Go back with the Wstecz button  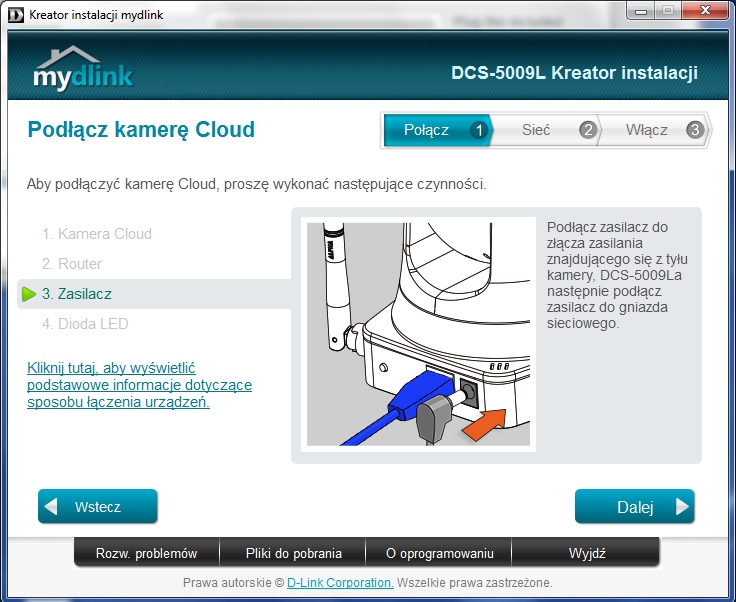tap(98, 506)
